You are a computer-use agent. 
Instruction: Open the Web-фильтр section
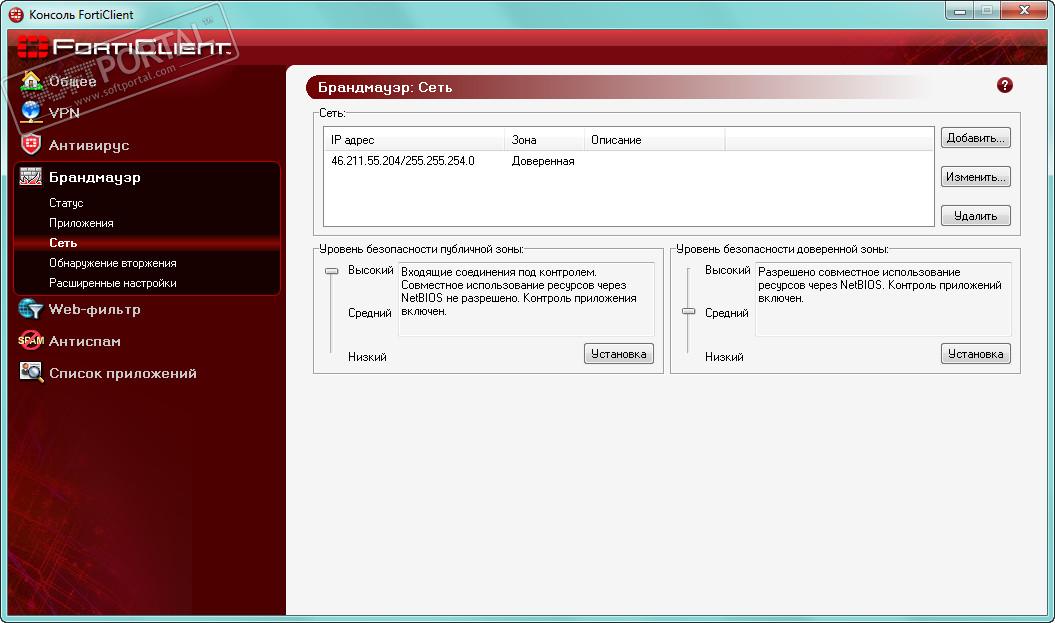click(95, 309)
